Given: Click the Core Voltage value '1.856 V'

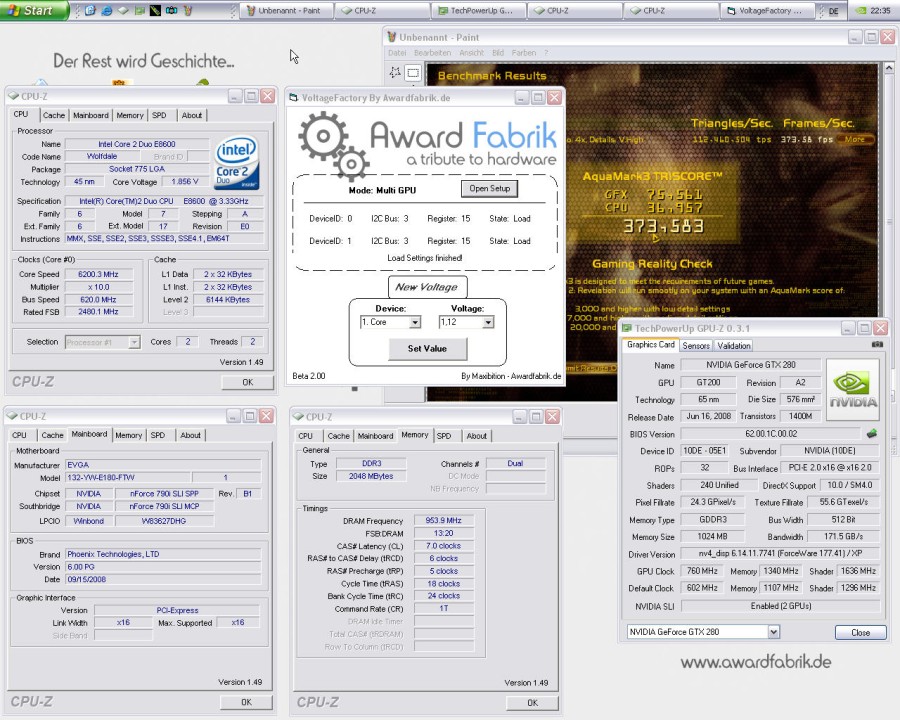Looking at the screenshot, I should (x=185, y=181).
